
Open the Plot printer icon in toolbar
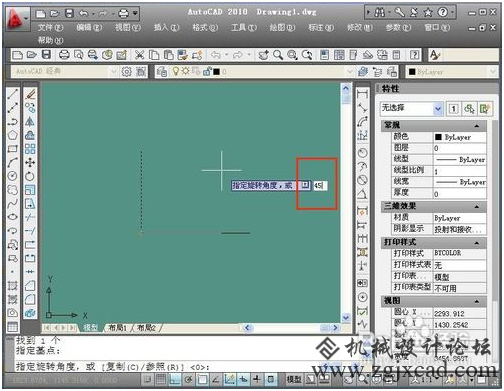[64, 55]
